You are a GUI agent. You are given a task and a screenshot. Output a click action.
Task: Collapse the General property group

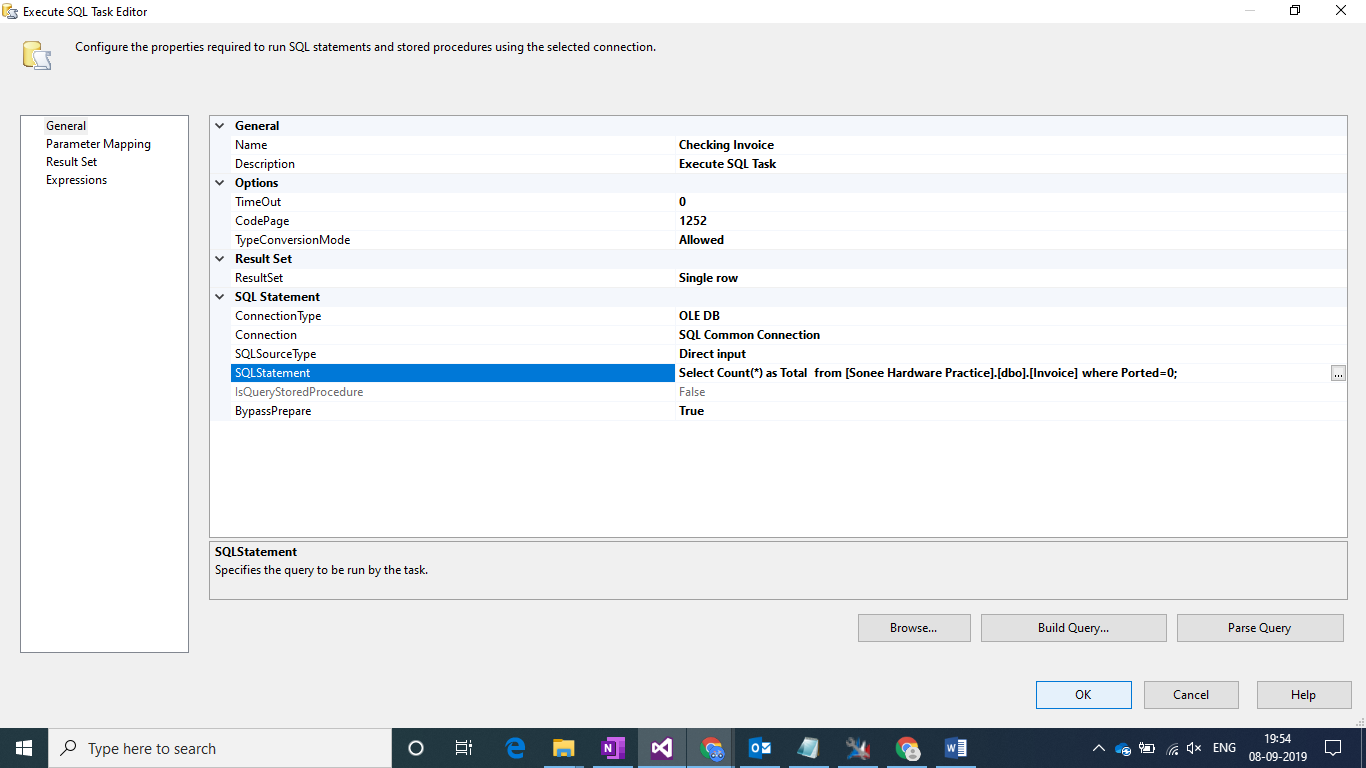(x=220, y=126)
